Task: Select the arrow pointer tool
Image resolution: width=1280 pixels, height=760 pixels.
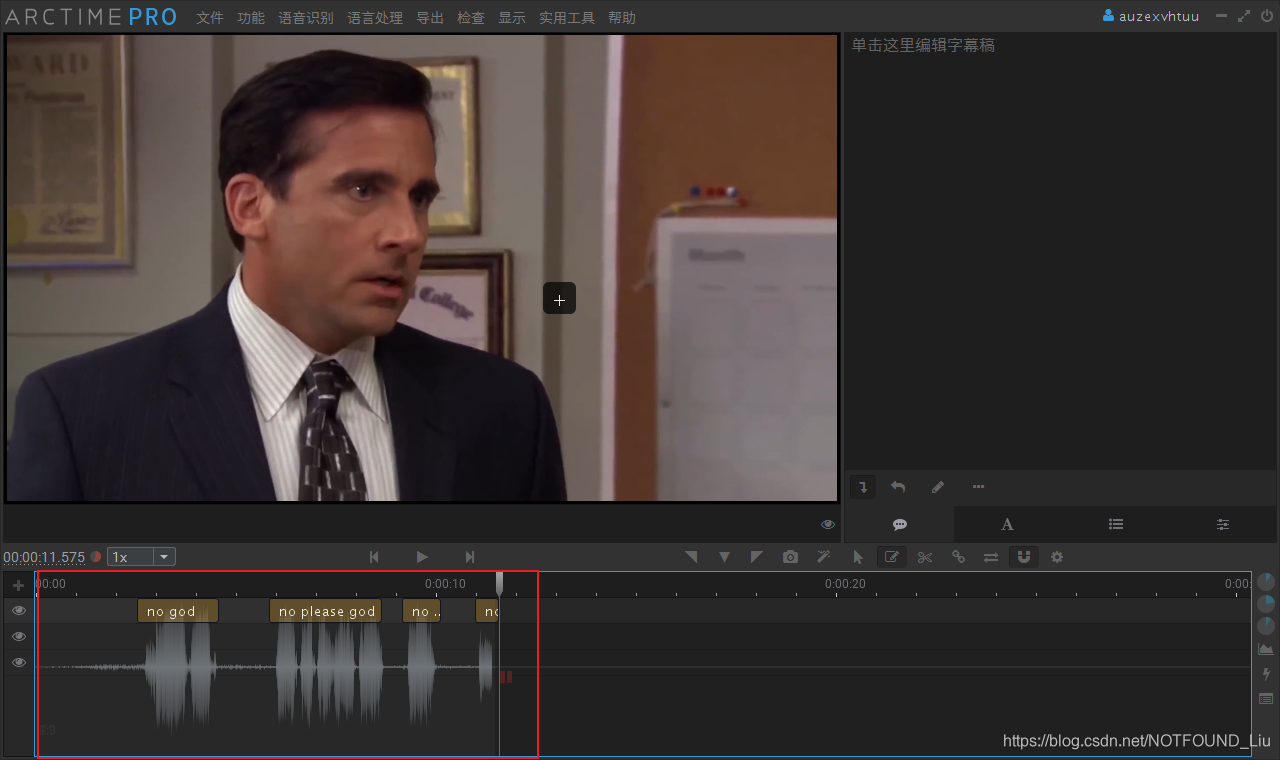Action: point(858,557)
